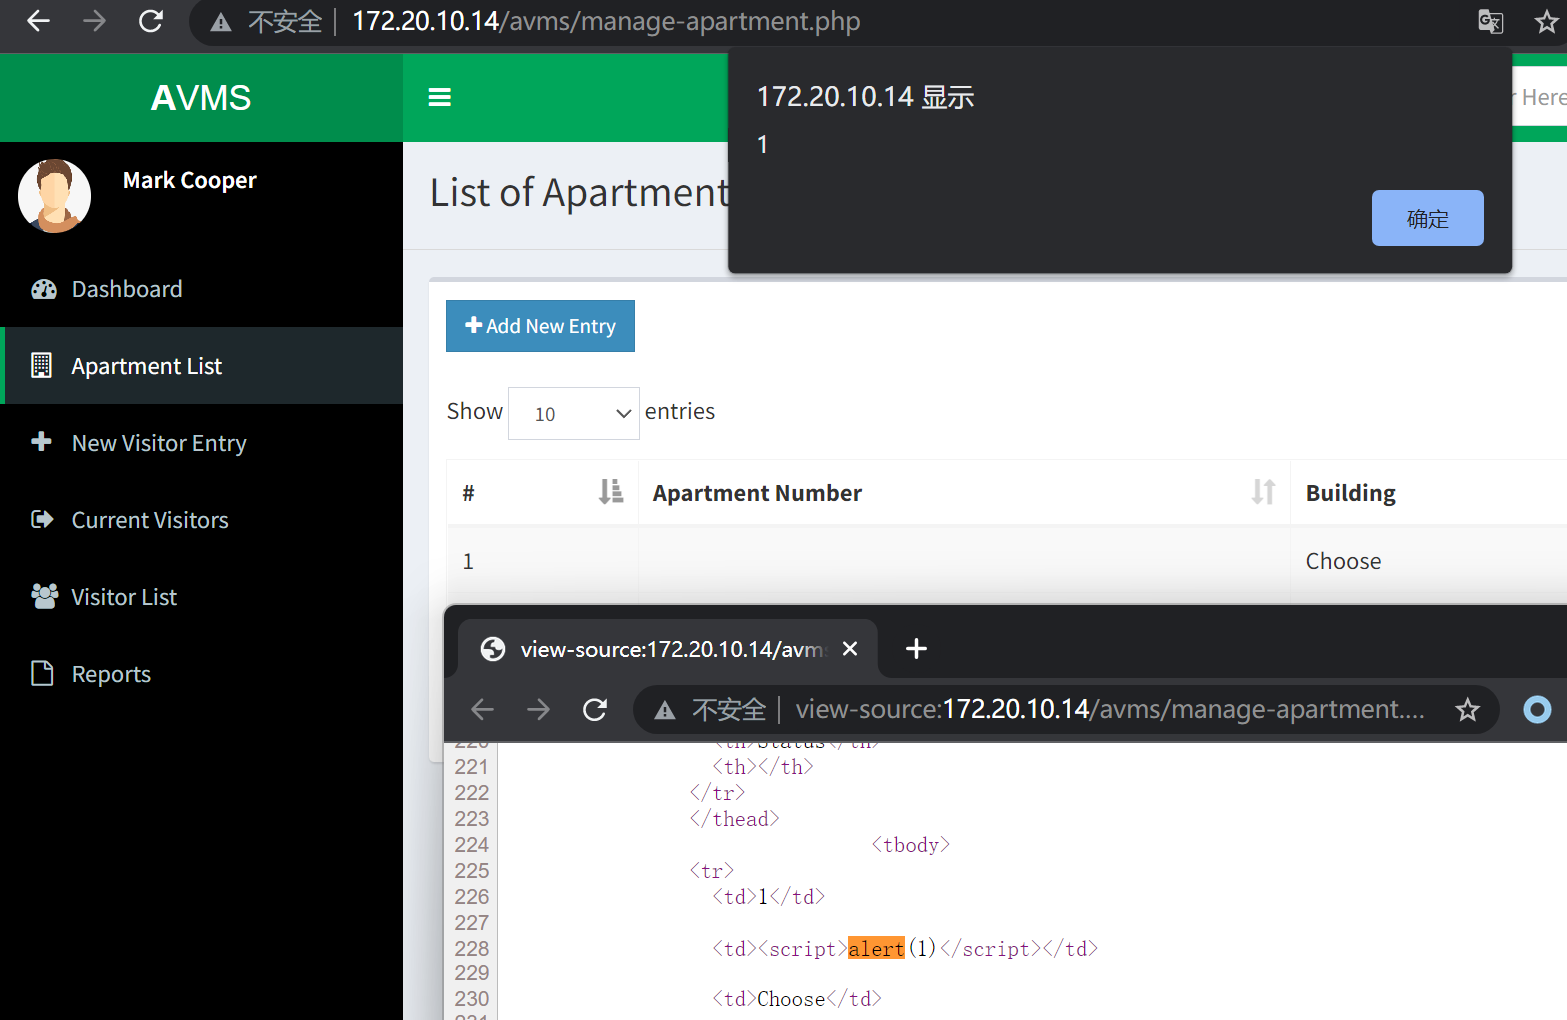Screen dimensions: 1567x1020
Task: Click the Dashboard gauge icon
Action: pyautogui.click(x=43, y=289)
